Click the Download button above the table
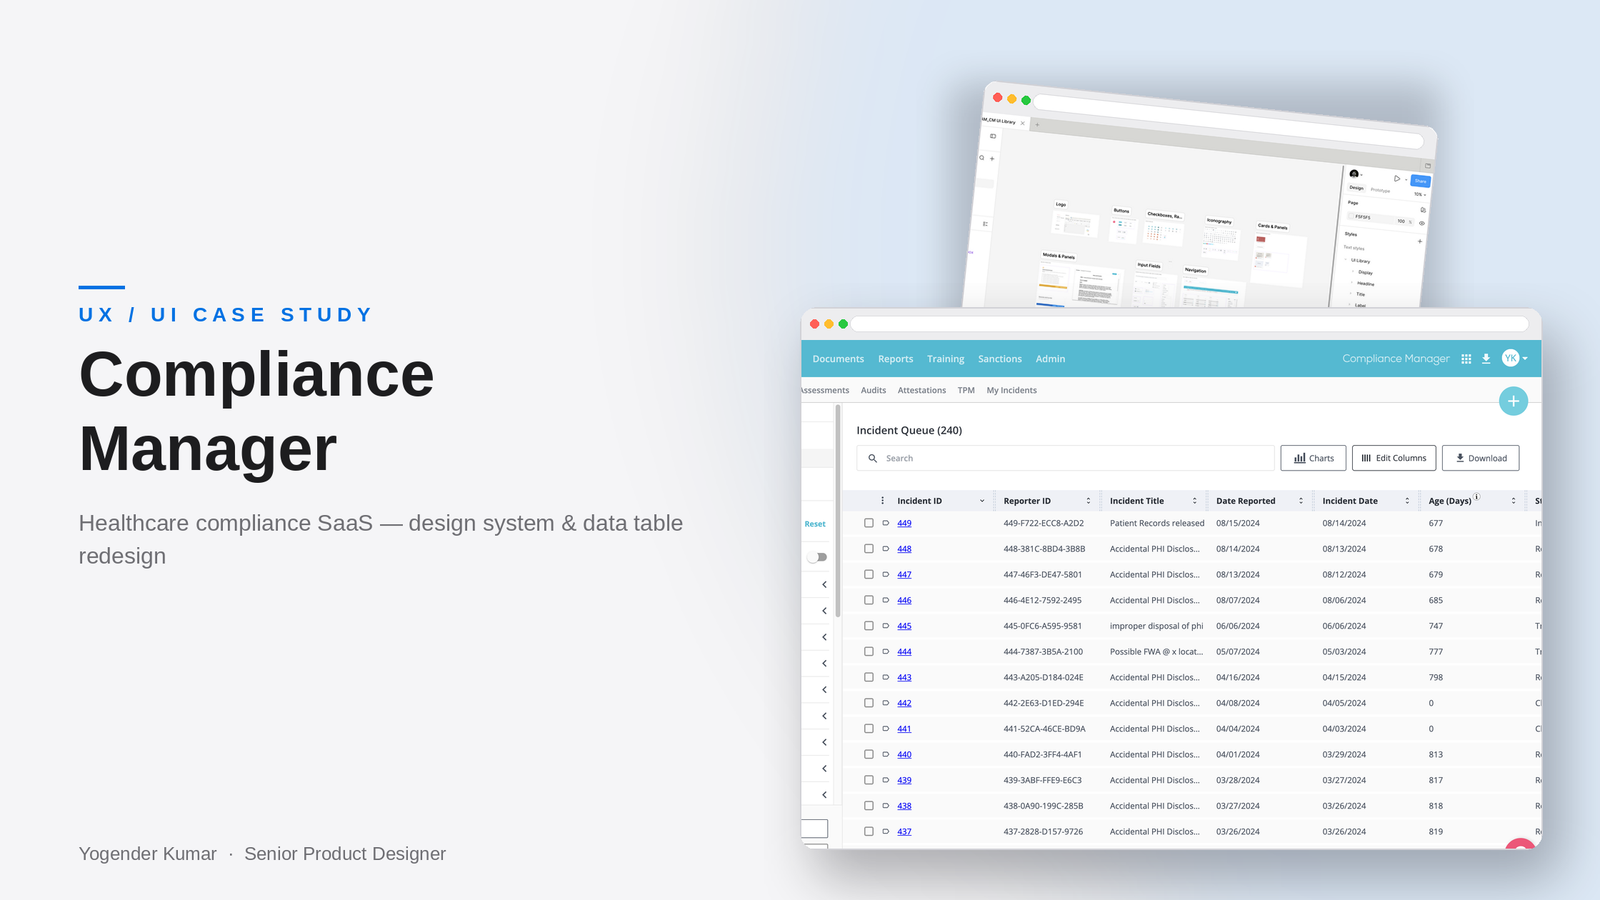Image resolution: width=1600 pixels, height=900 pixels. [x=1481, y=458]
